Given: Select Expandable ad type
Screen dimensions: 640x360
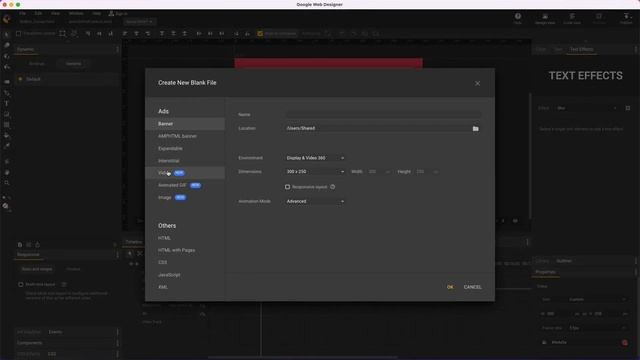Looking at the screenshot, I should (x=185, y=149).
